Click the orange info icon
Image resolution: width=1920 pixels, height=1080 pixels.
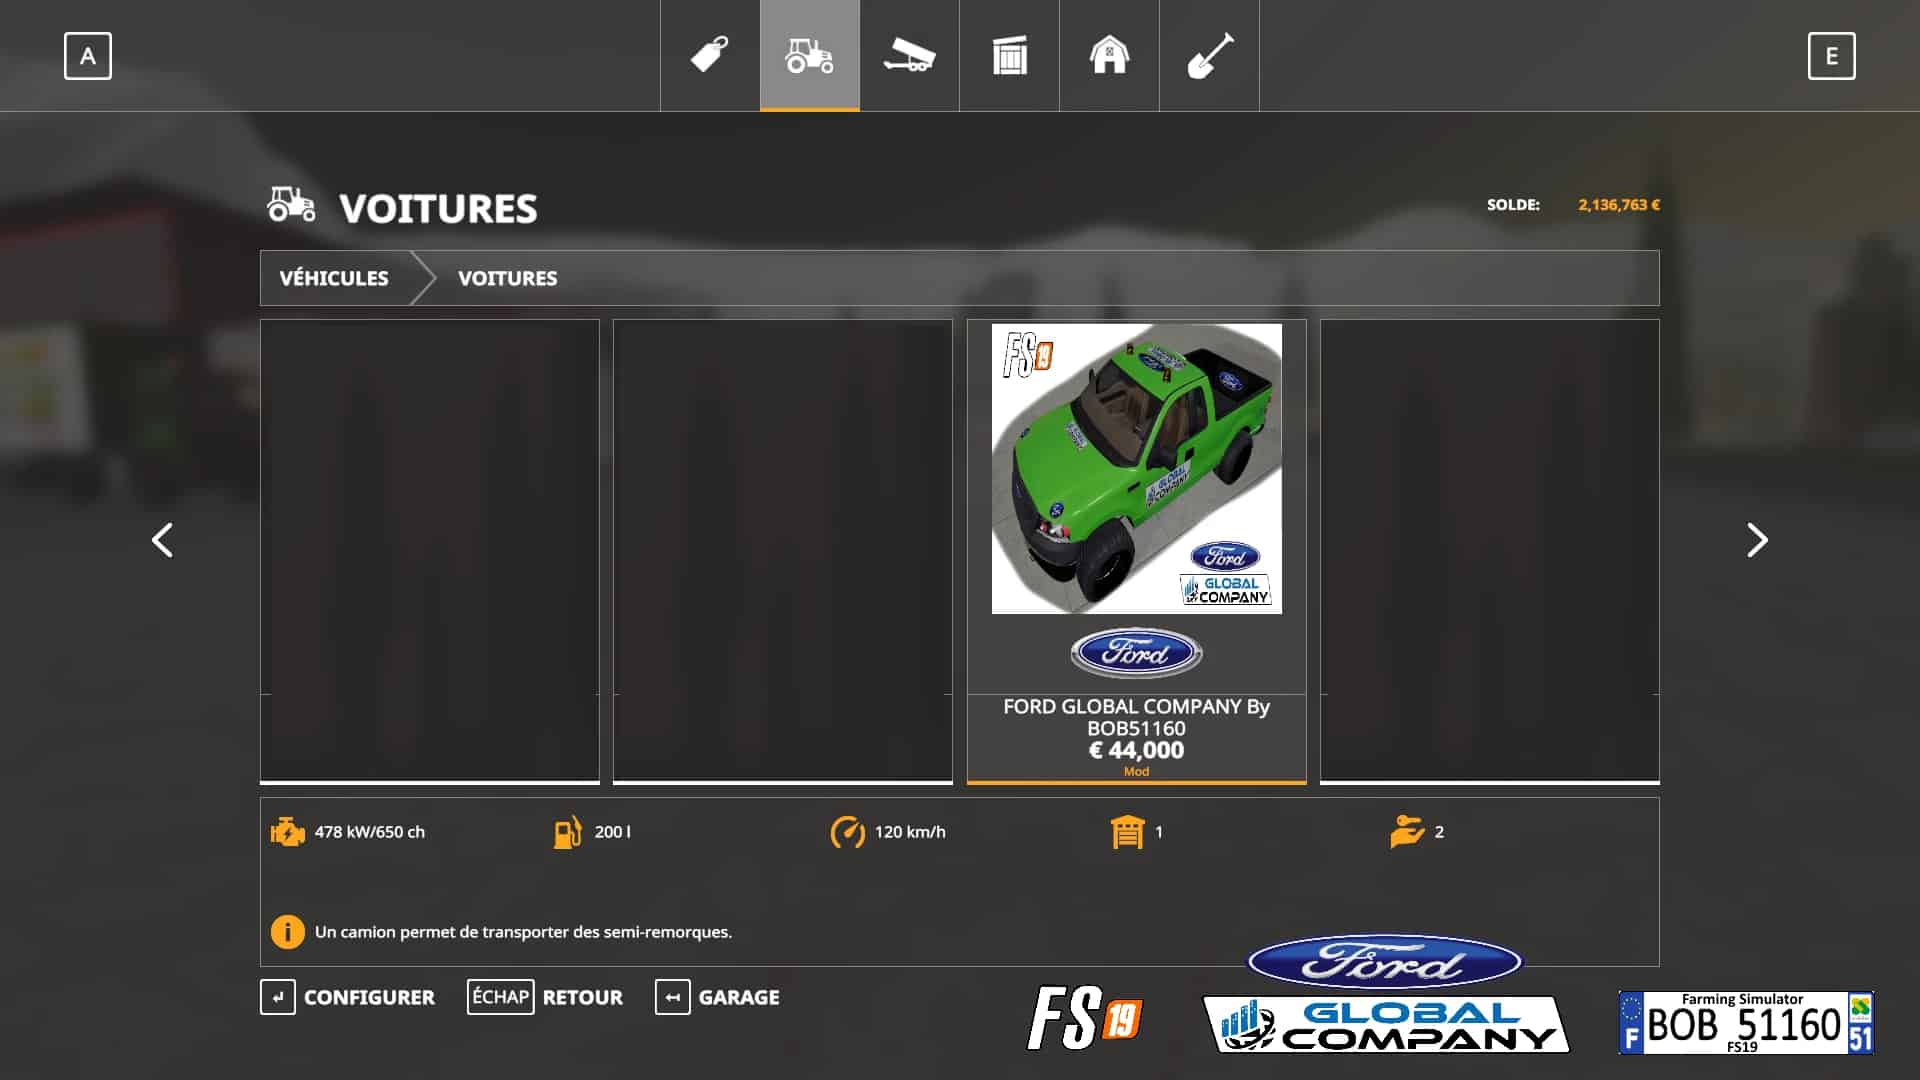coord(287,931)
